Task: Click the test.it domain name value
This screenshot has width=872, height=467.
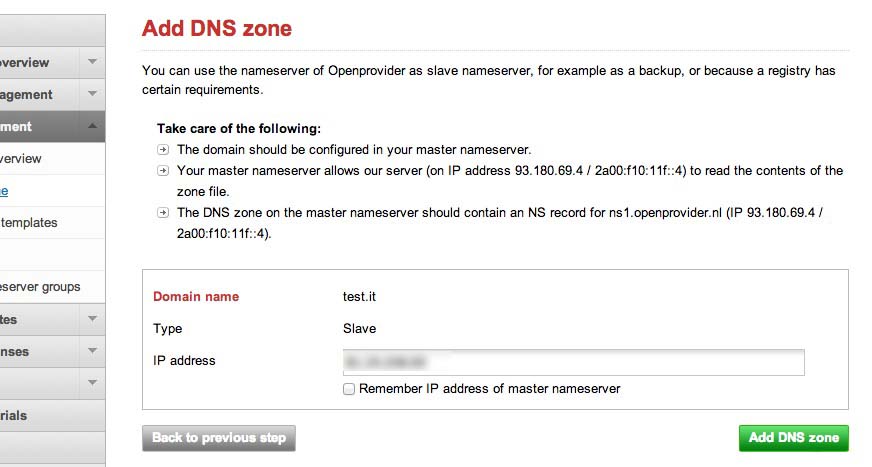Action: click(360, 297)
